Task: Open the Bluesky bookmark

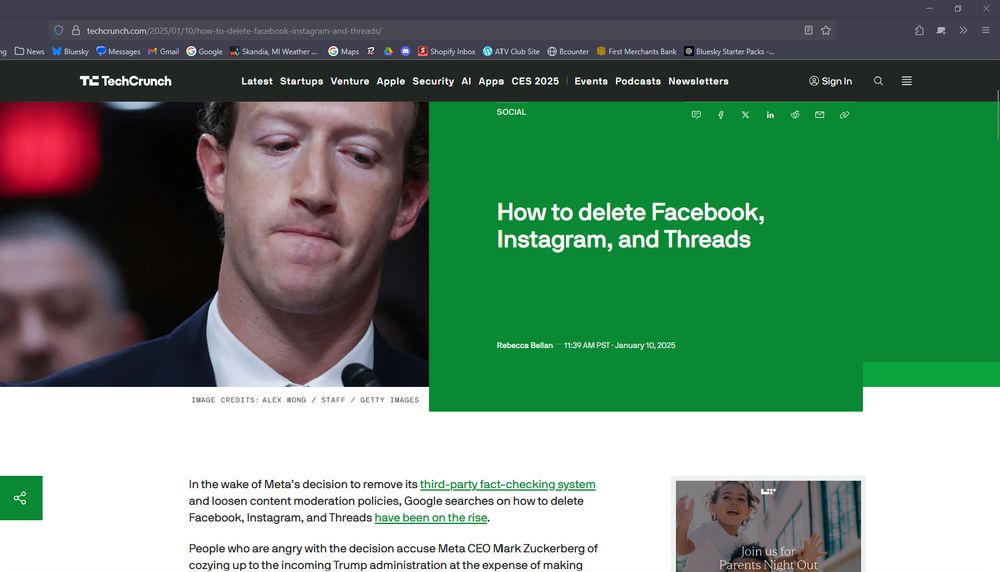Action: [x=70, y=51]
